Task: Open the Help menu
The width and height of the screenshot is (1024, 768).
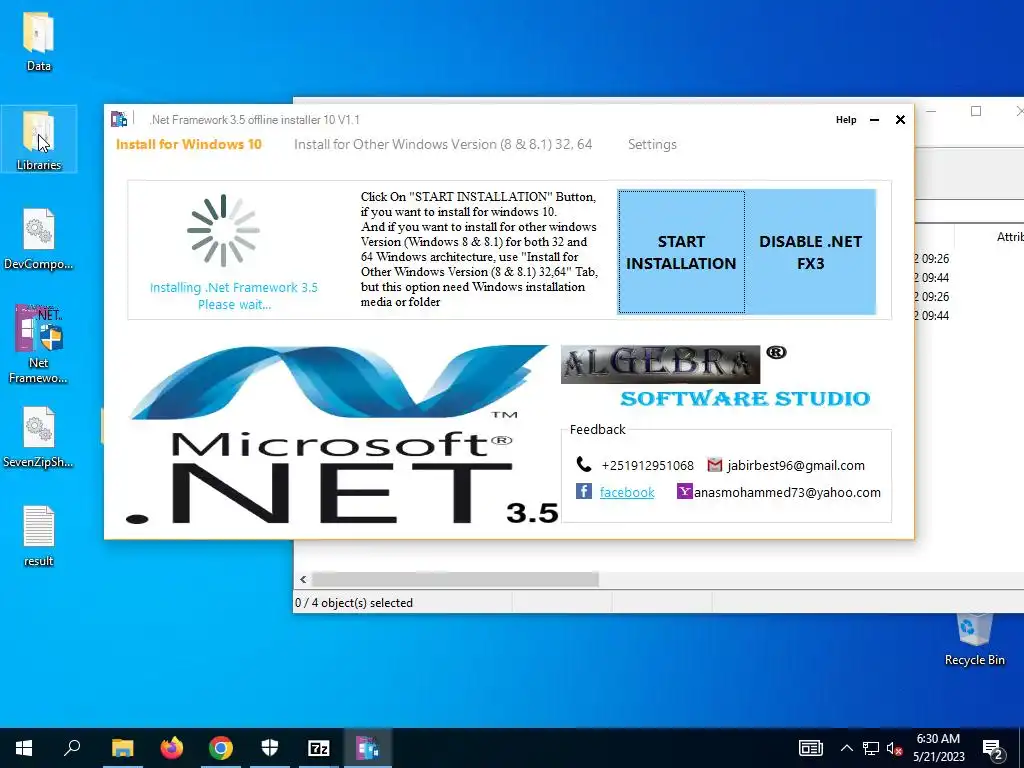Action: point(846,120)
